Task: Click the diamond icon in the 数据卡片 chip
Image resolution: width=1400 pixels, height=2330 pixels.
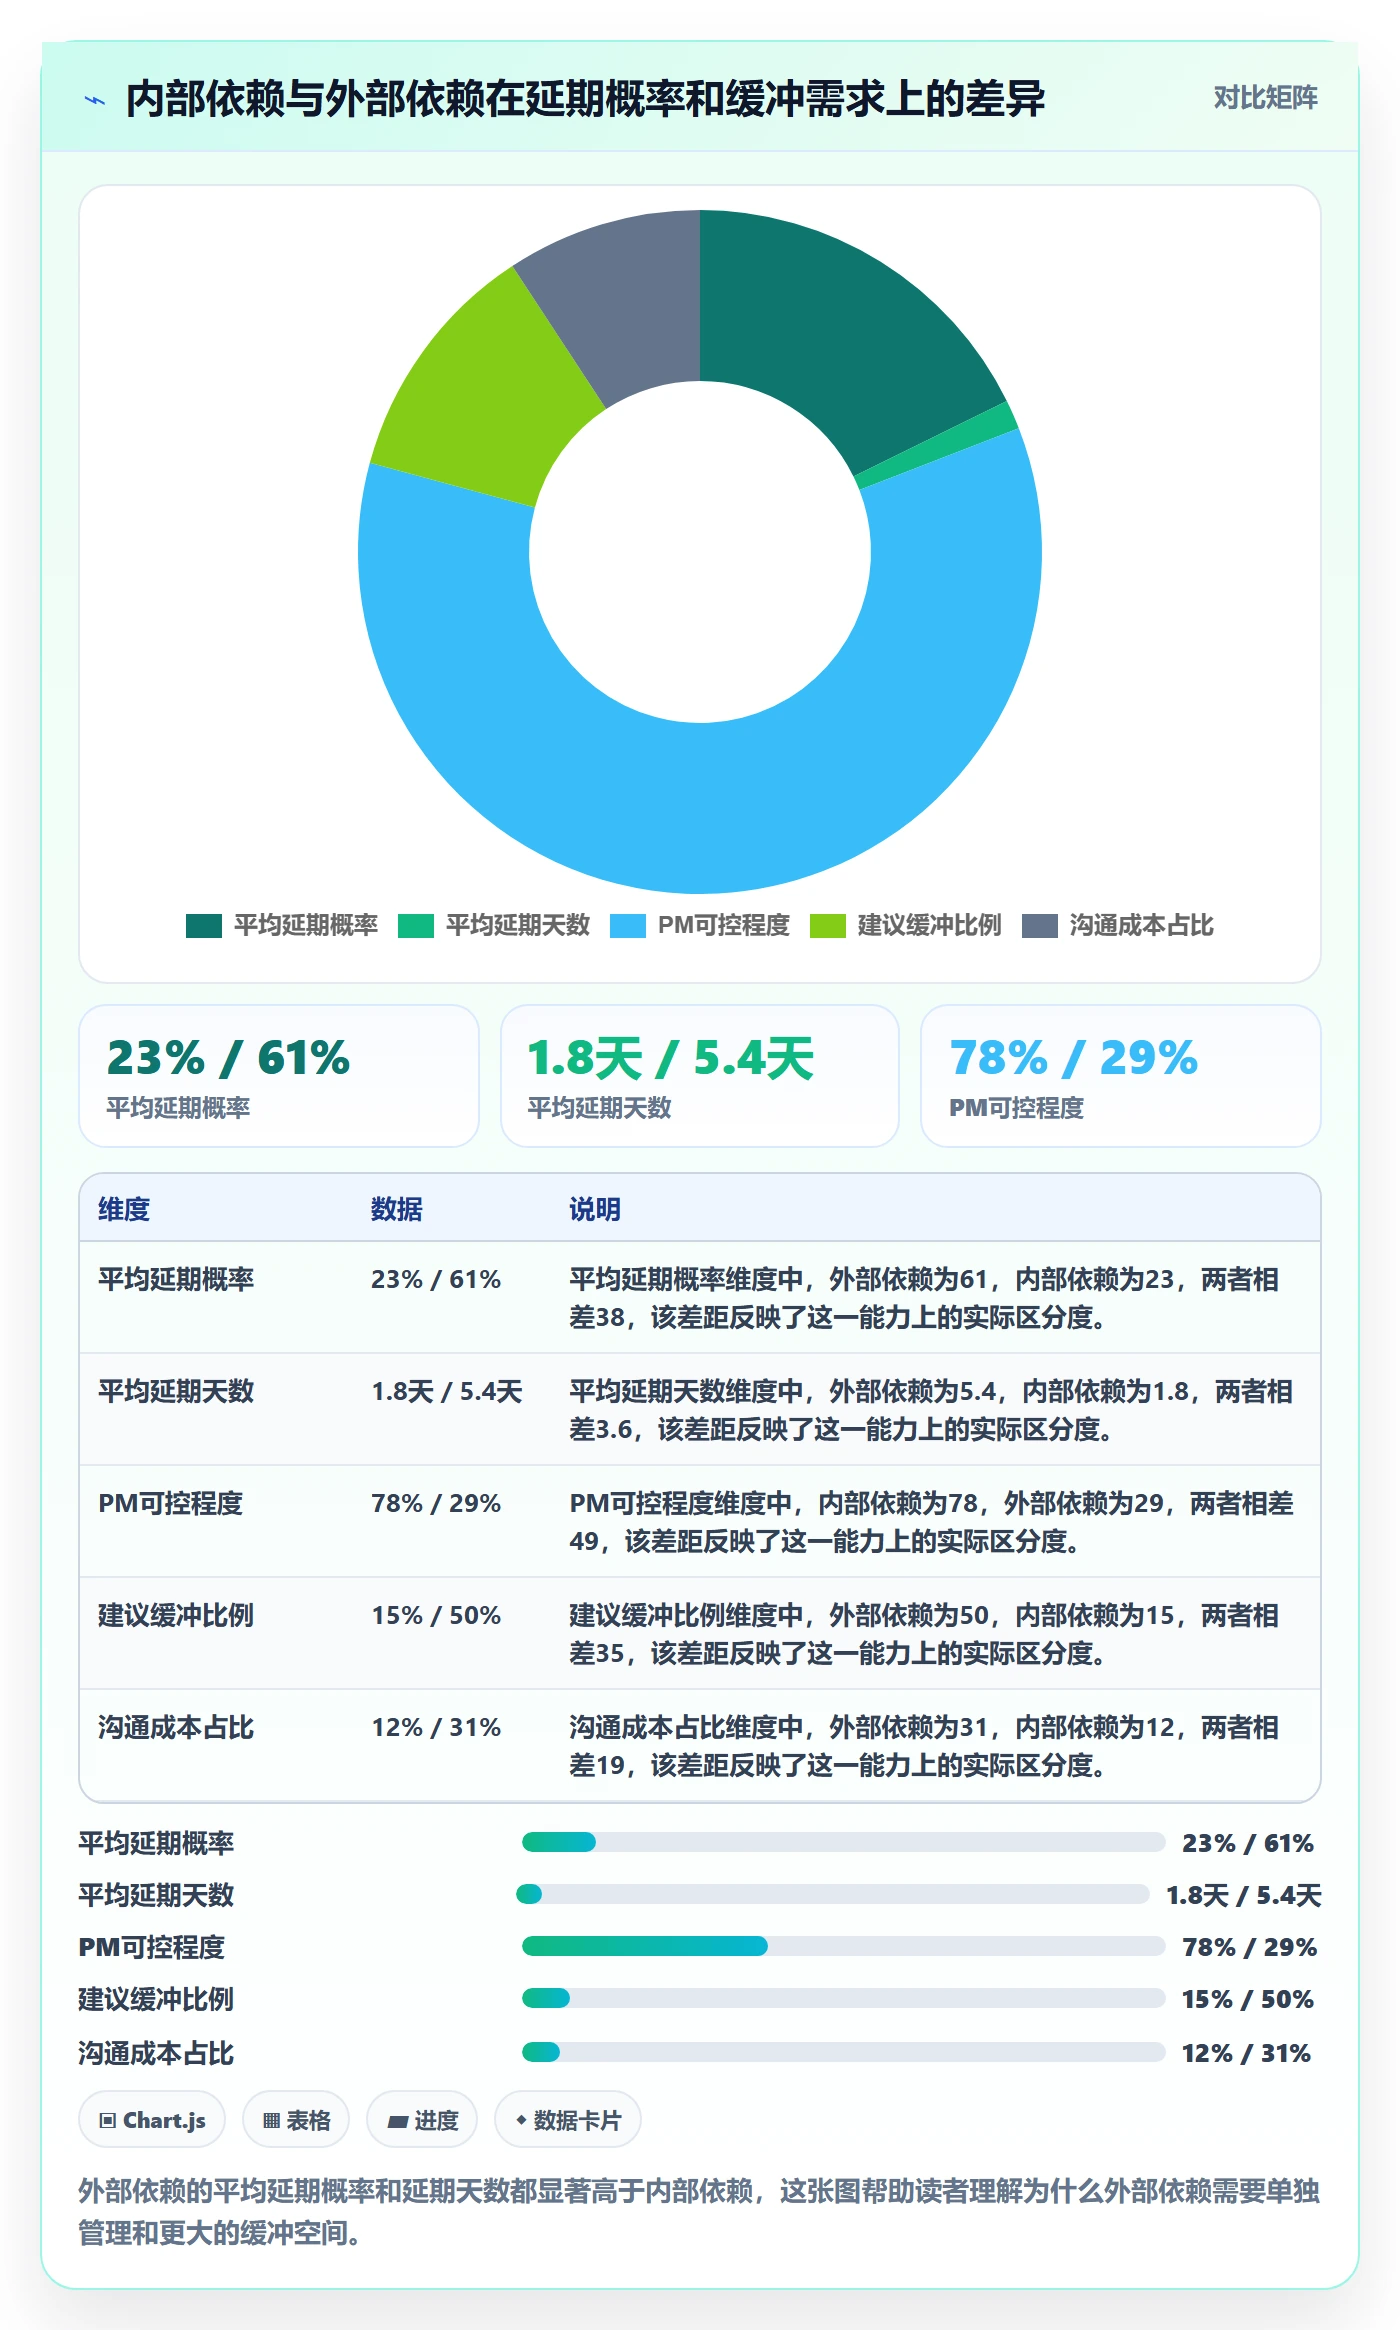Action: coord(521,2120)
